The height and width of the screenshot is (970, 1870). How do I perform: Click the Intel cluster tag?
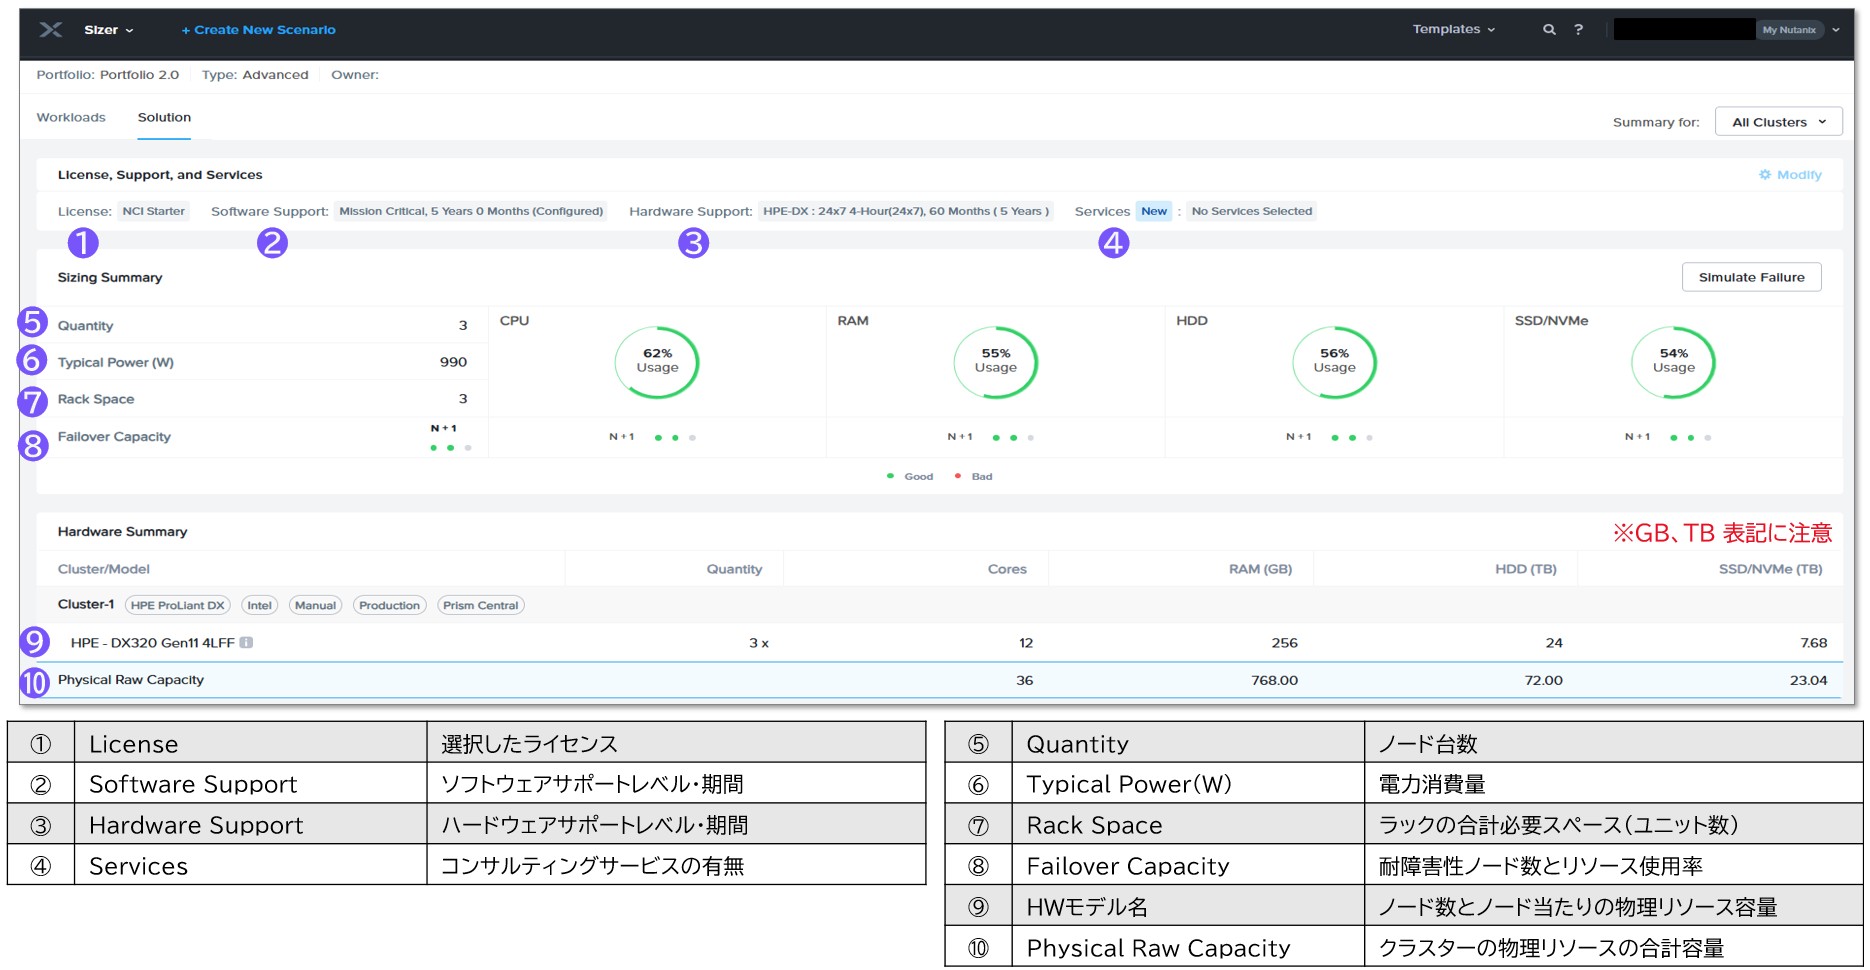260,605
